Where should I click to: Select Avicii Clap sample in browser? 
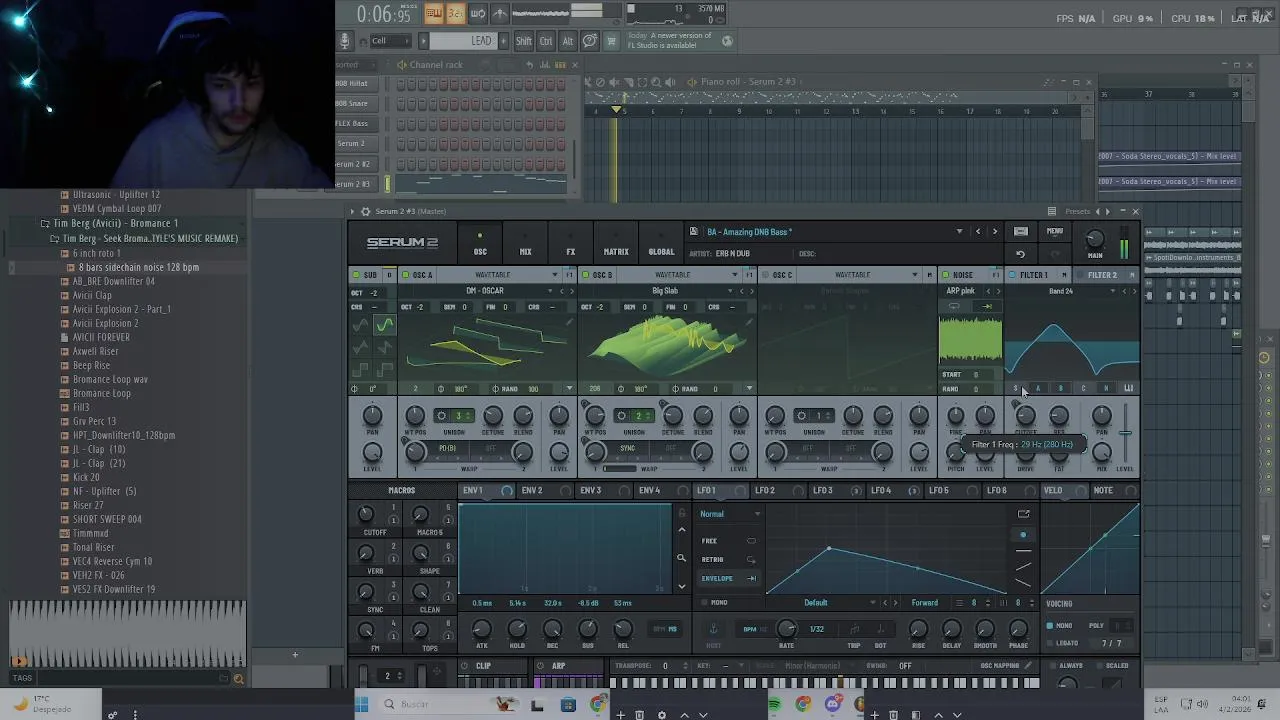92,296
